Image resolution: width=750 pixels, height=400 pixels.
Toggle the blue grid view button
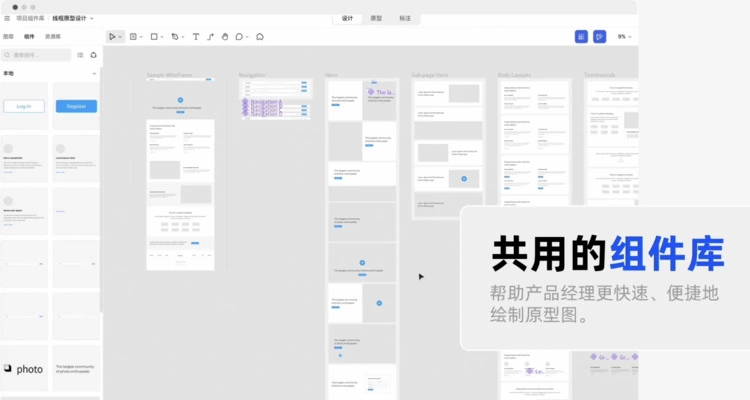point(581,37)
